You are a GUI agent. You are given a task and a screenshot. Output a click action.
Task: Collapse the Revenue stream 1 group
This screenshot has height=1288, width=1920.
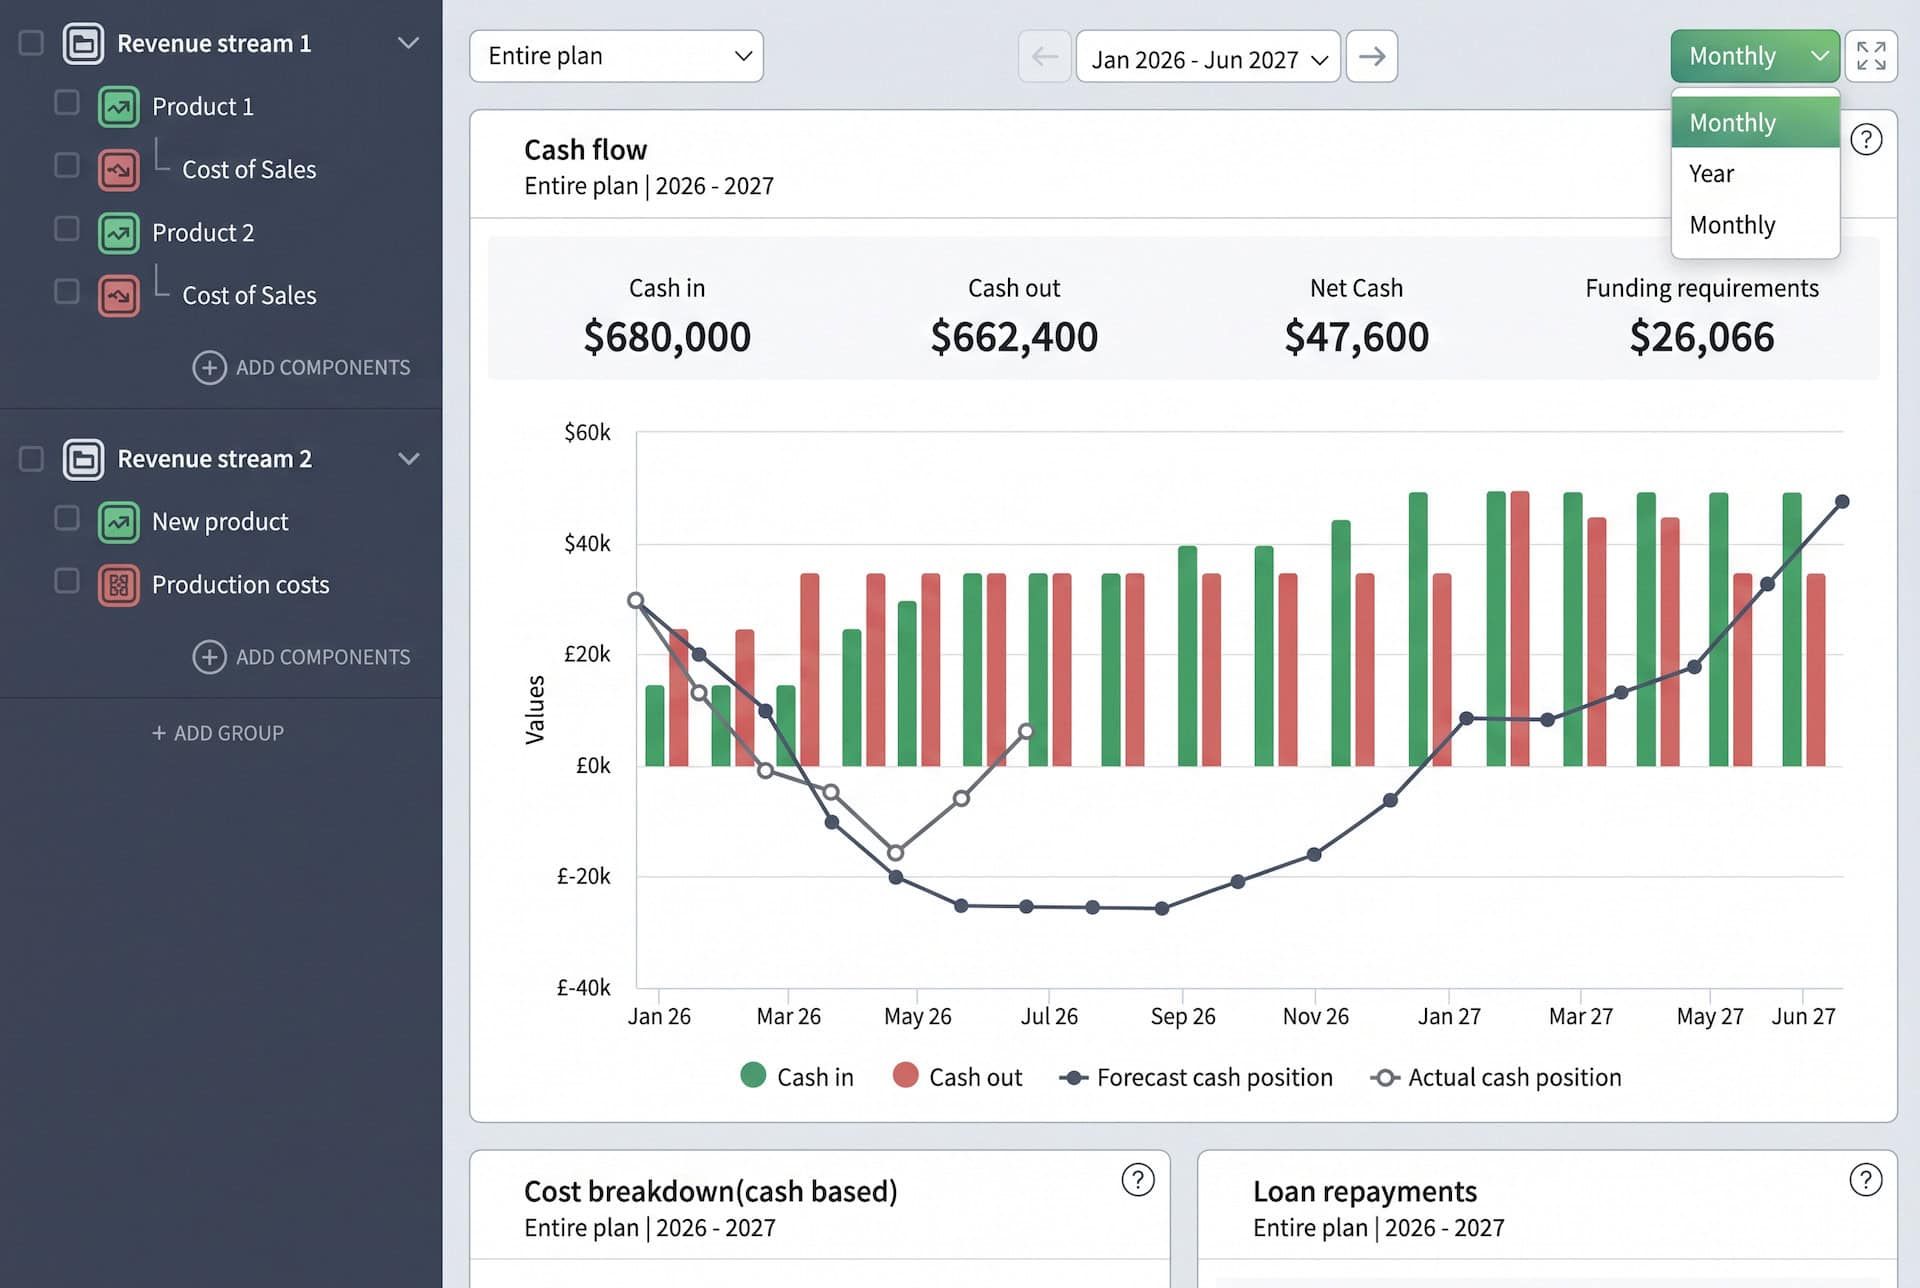click(x=408, y=43)
